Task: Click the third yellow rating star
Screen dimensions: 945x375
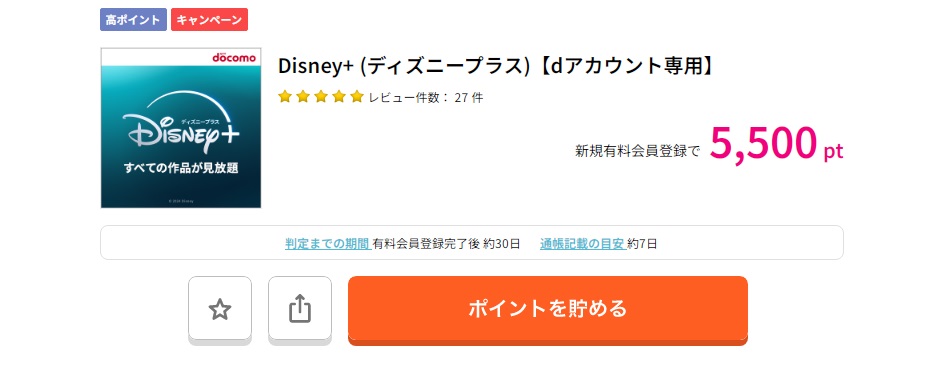Action: 321,96
